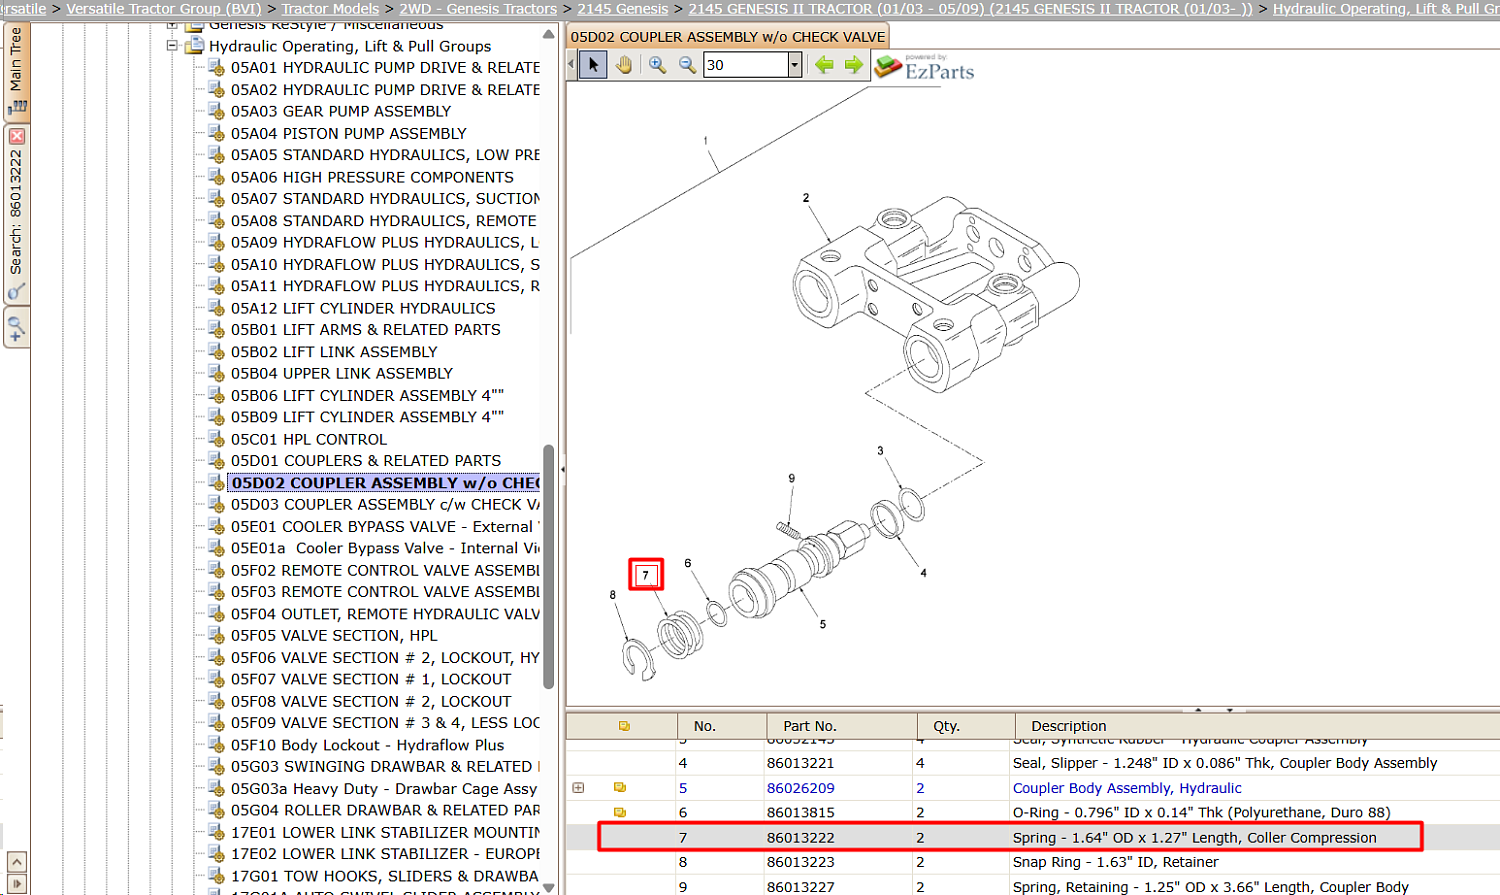
Task: Click note icon on row 5
Action: (x=620, y=788)
